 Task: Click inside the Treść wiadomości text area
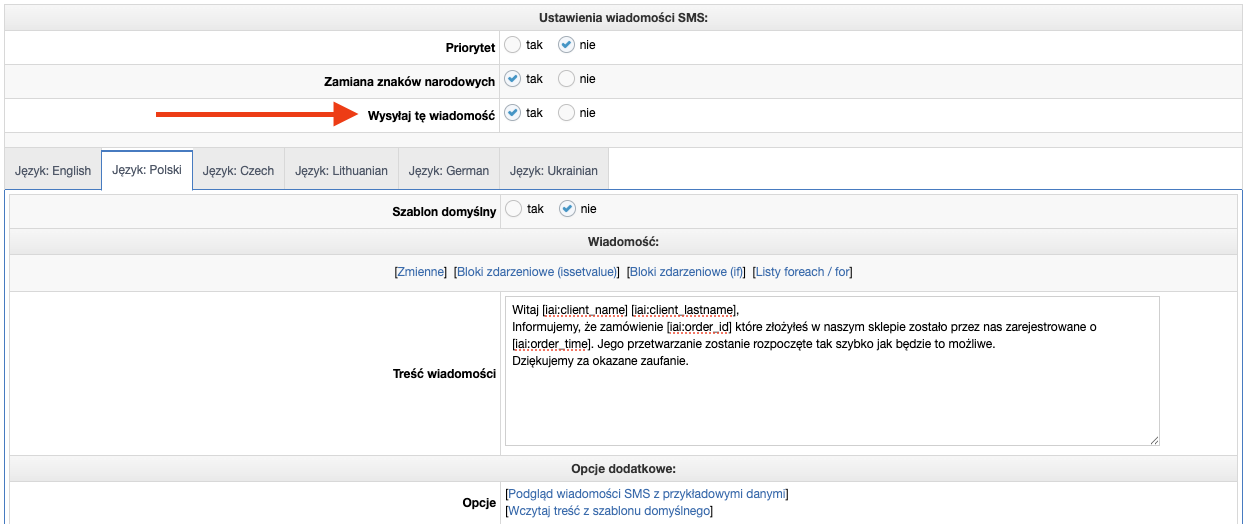(832, 400)
